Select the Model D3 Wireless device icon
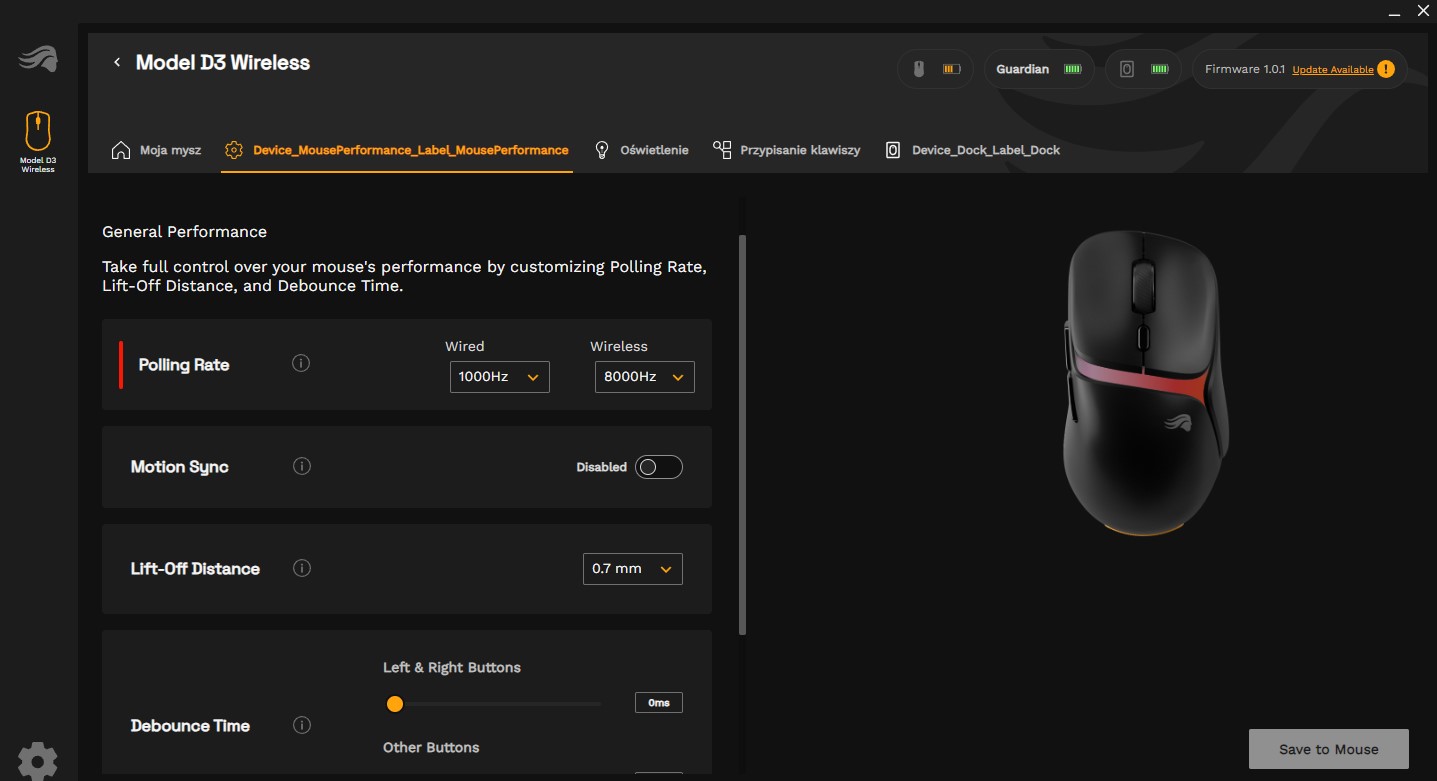 click(38, 142)
